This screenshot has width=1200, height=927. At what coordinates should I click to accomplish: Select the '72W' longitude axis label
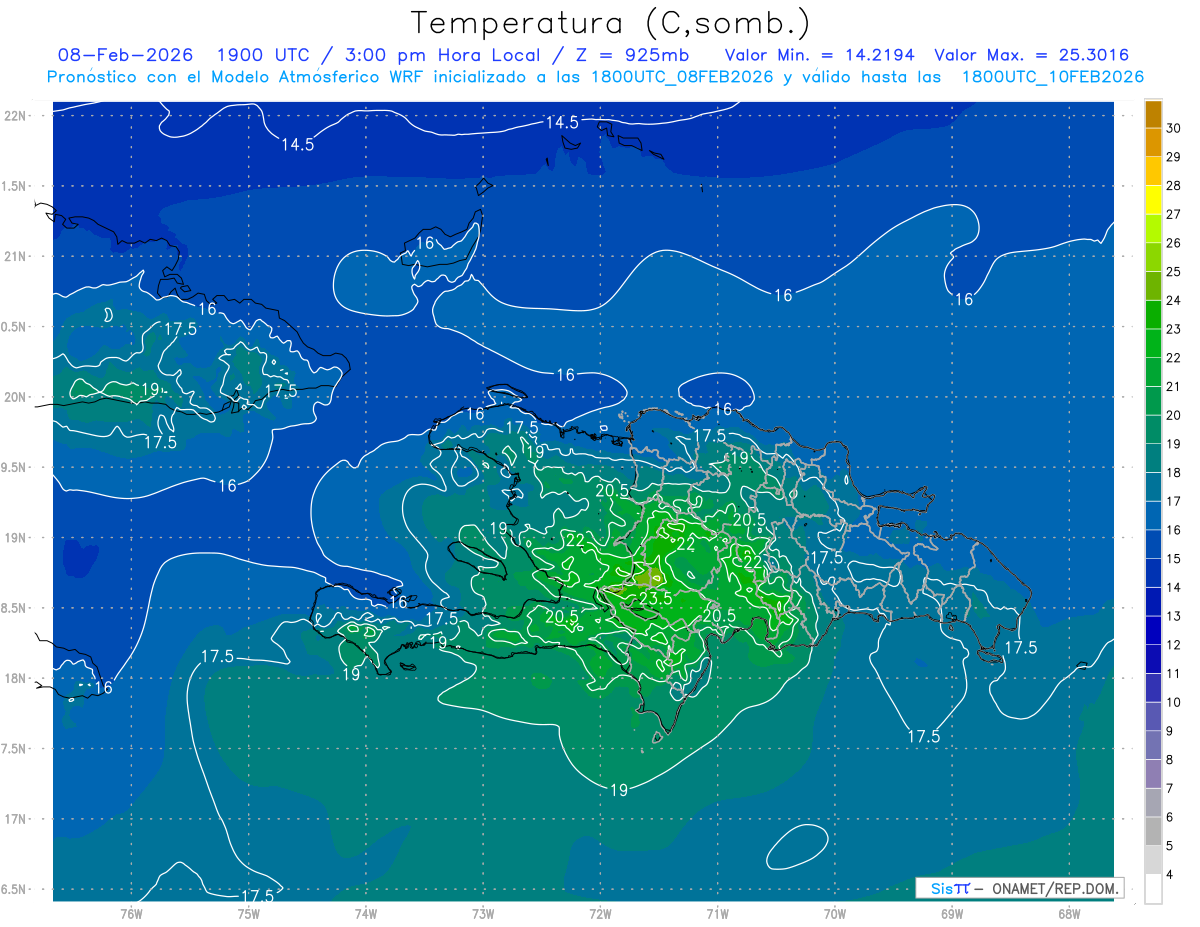pyautogui.click(x=600, y=914)
